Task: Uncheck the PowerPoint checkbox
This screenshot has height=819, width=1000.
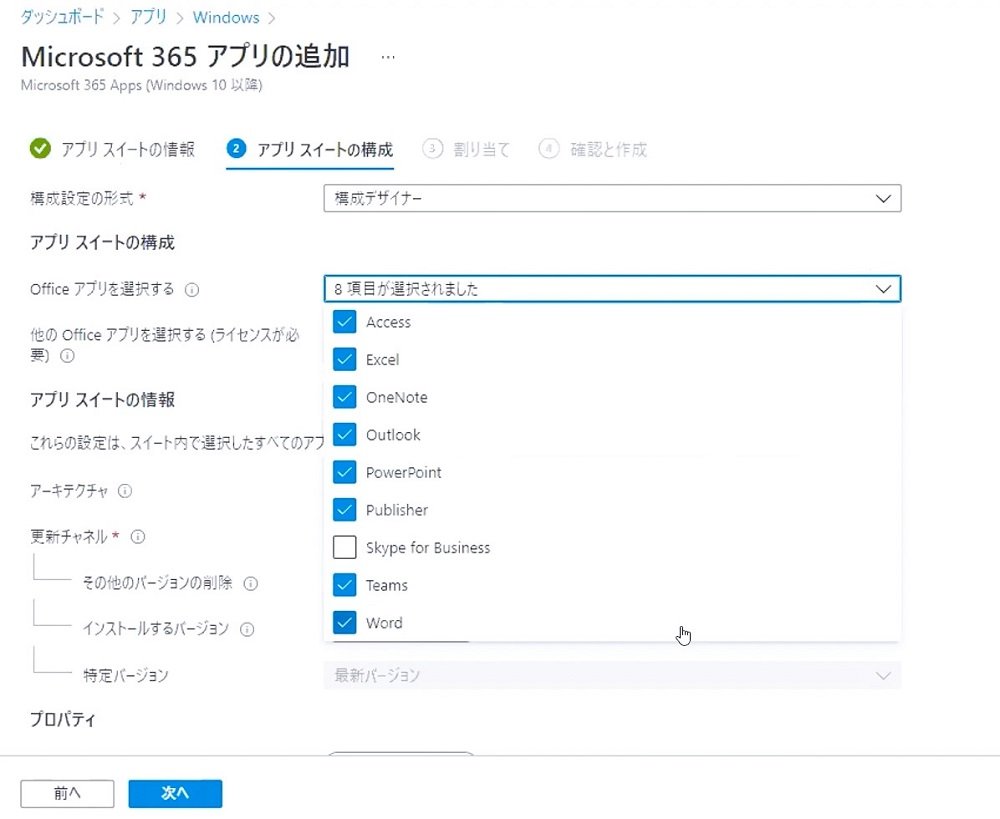Action: (x=344, y=473)
